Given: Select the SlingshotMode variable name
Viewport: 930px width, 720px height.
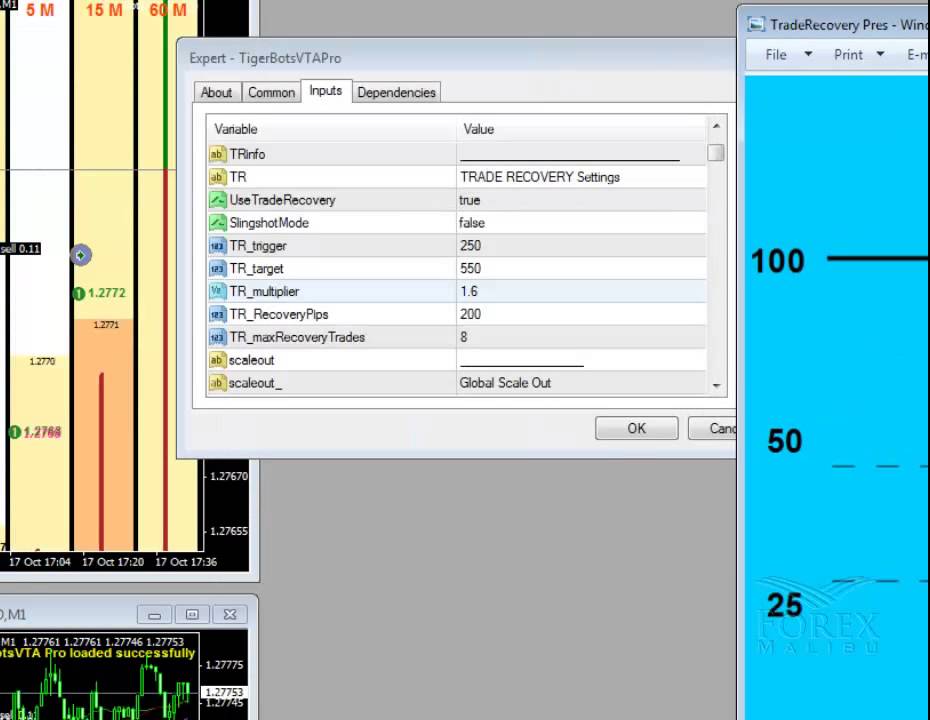Looking at the screenshot, I should [269, 223].
